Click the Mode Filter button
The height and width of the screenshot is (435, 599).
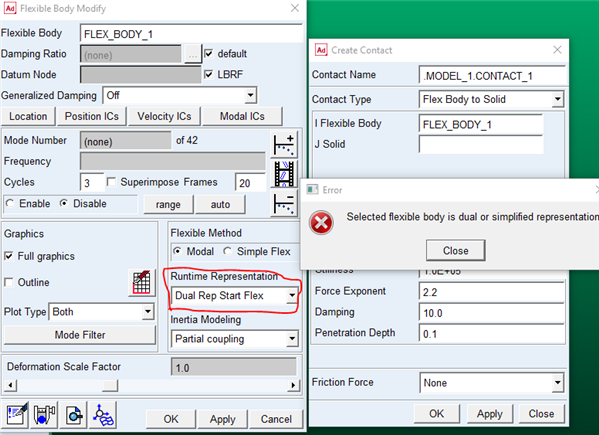click(80, 335)
